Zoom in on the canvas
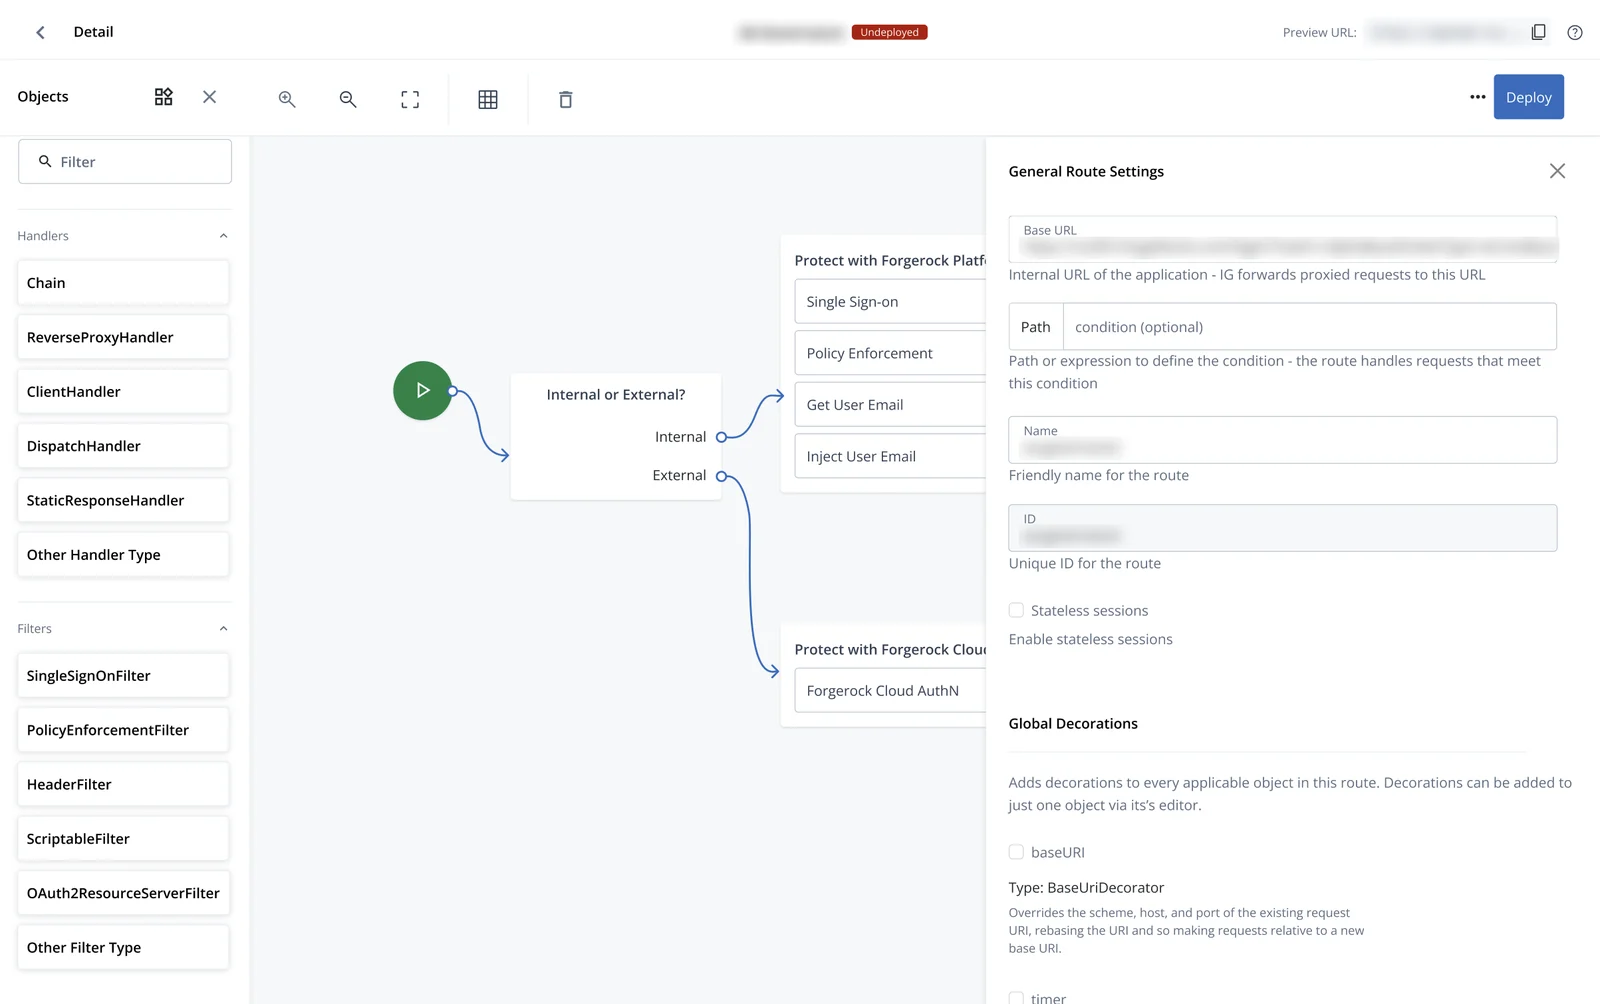This screenshot has width=1600, height=1004. (x=287, y=99)
